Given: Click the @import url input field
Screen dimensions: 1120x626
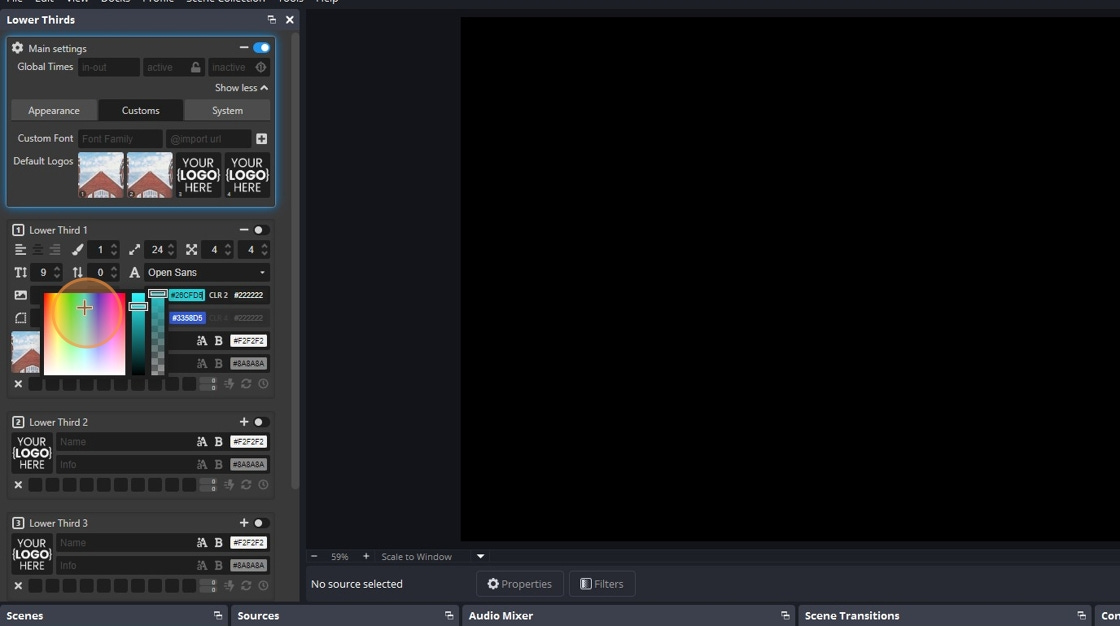Looking at the screenshot, I should point(209,139).
